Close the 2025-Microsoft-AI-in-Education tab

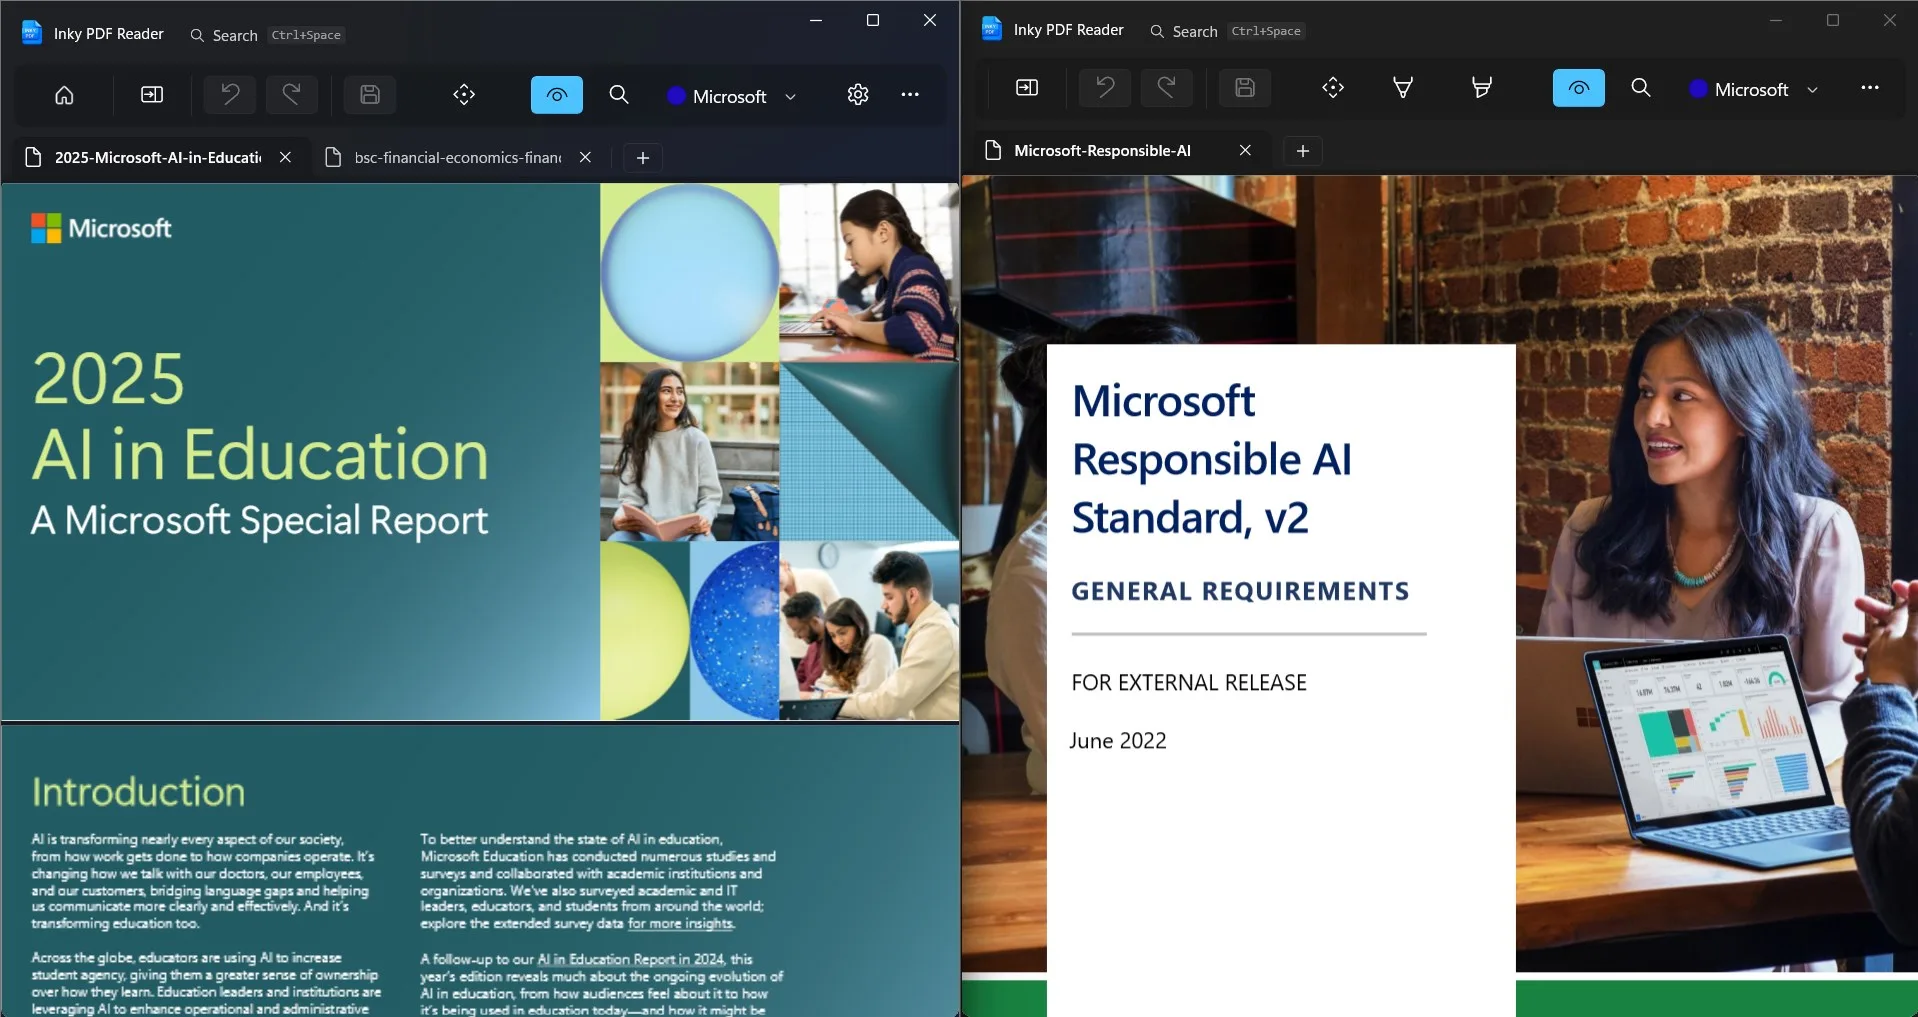(x=285, y=157)
